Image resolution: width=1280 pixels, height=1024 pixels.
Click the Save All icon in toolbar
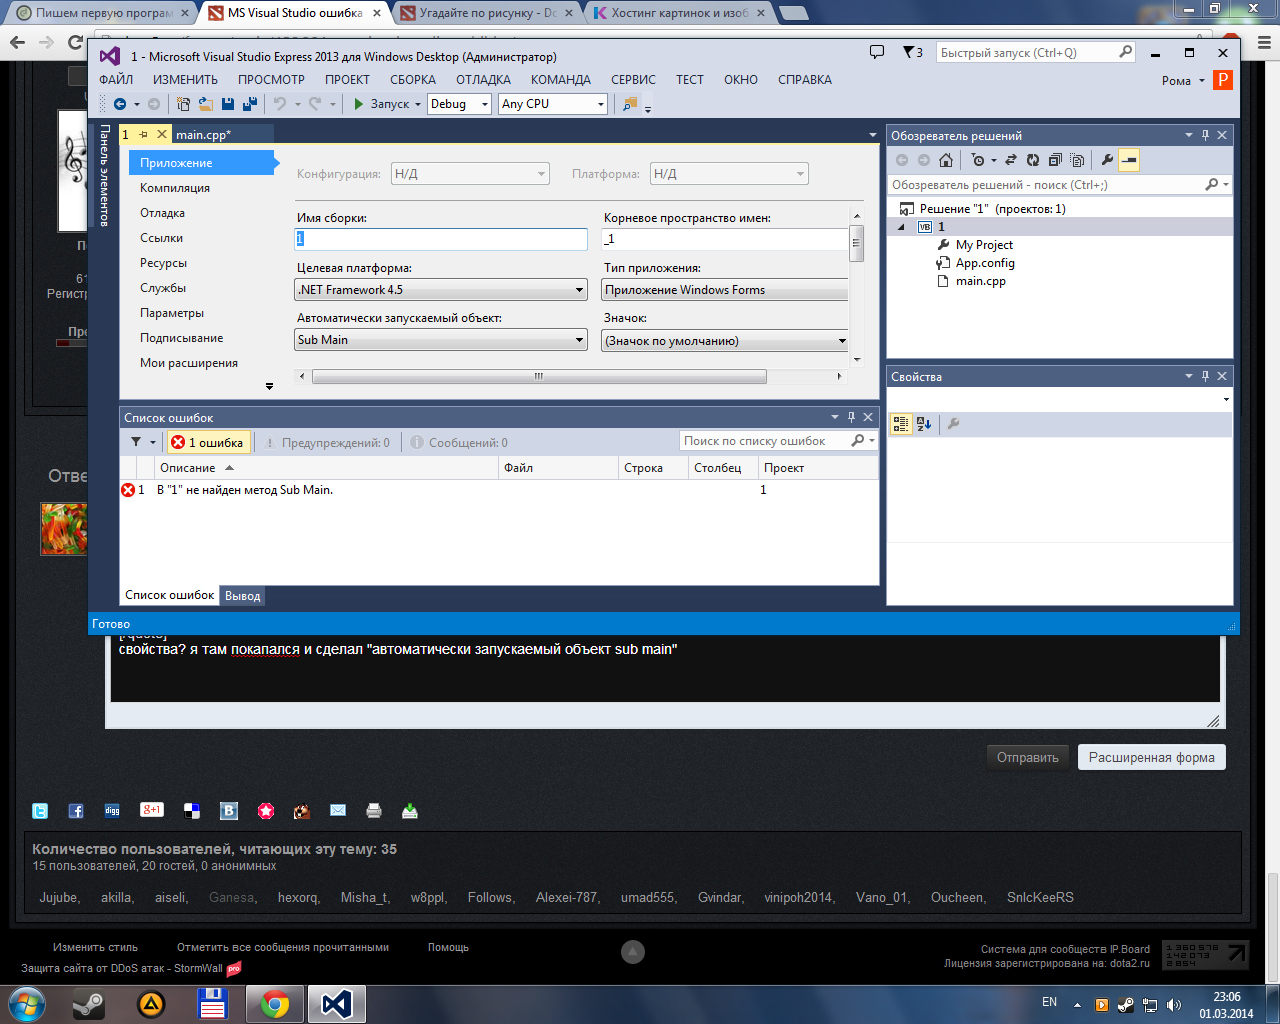click(x=250, y=104)
